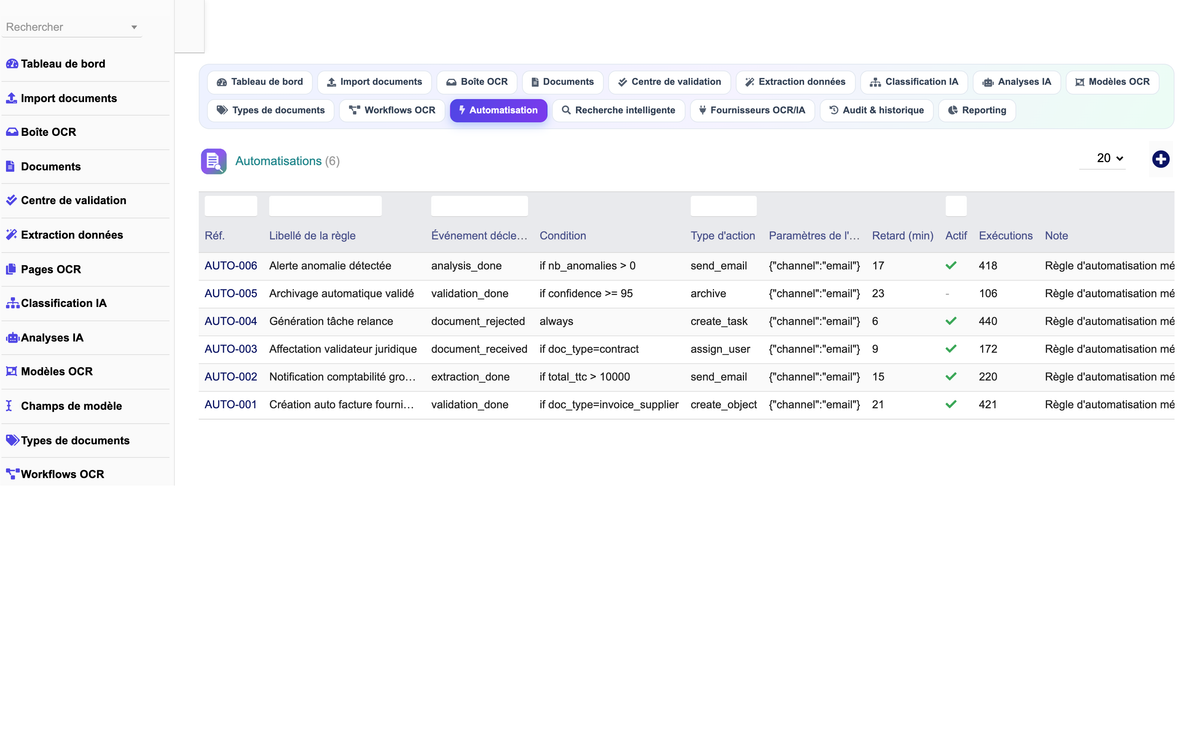Image resolution: width=1200 pixels, height=743 pixels.
Task: Open the Rechercher dropdown in sidebar
Action: click(x=73, y=27)
